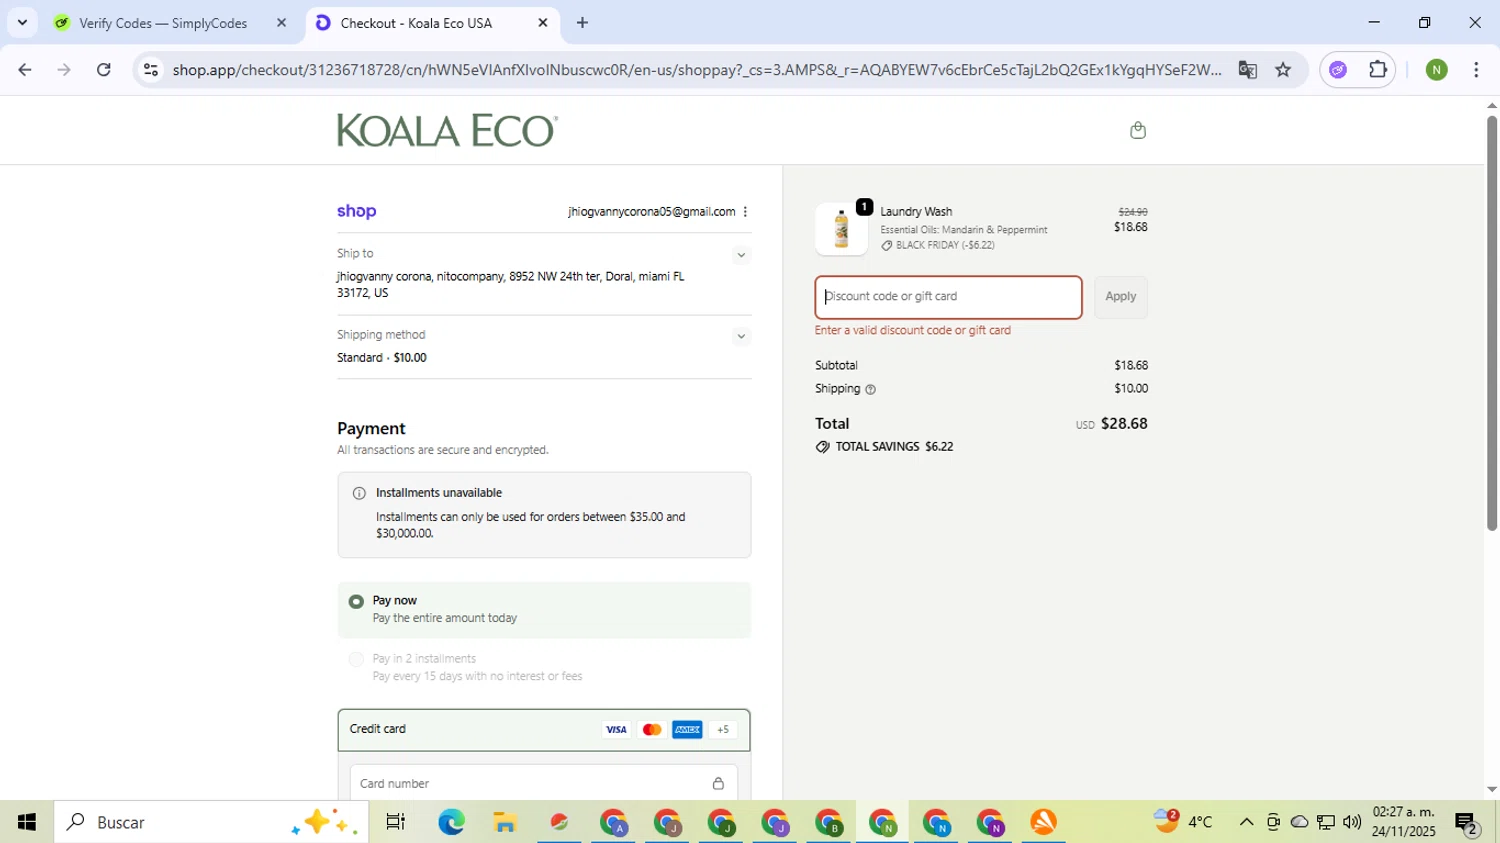Bookmark this page with the star icon
This screenshot has width=1500, height=843.
pos(1283,70)
